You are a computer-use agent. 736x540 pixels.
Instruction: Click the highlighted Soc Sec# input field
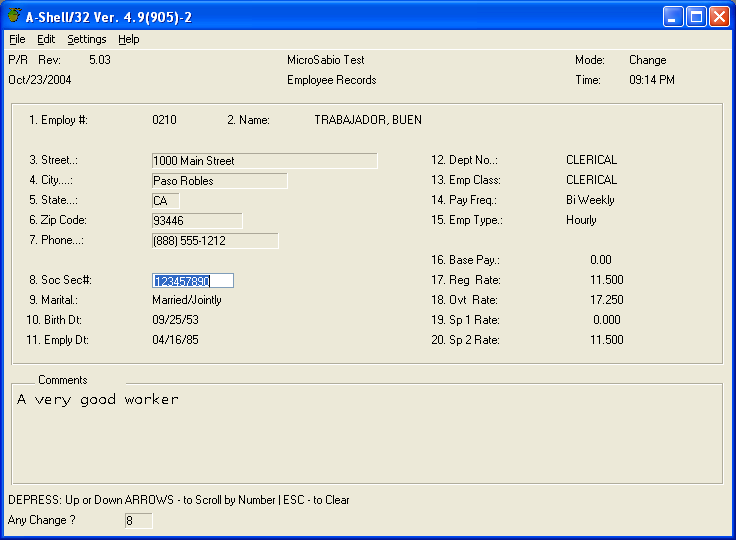click(193, 281)
